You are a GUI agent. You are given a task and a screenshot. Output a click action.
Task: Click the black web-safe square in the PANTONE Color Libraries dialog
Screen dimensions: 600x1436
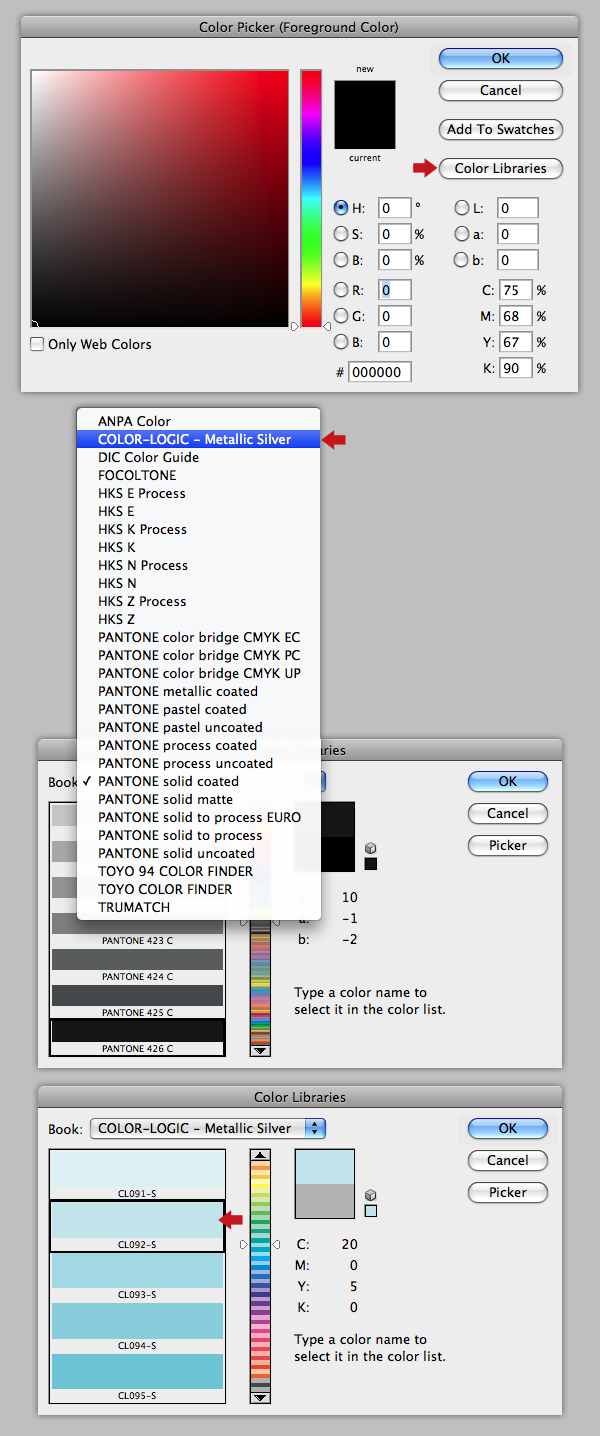click(x=371, y=864)
